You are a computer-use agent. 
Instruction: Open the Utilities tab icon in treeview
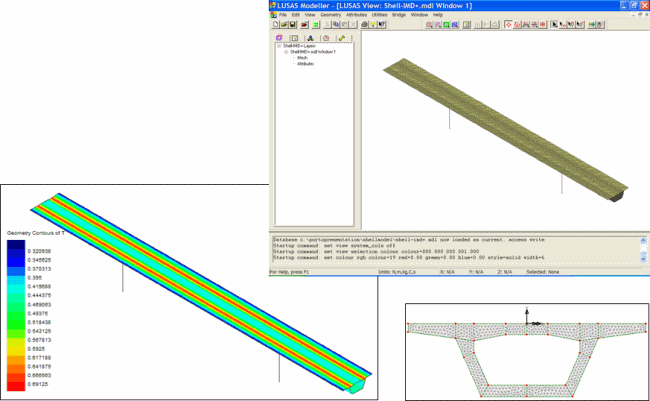pos(341,37)
